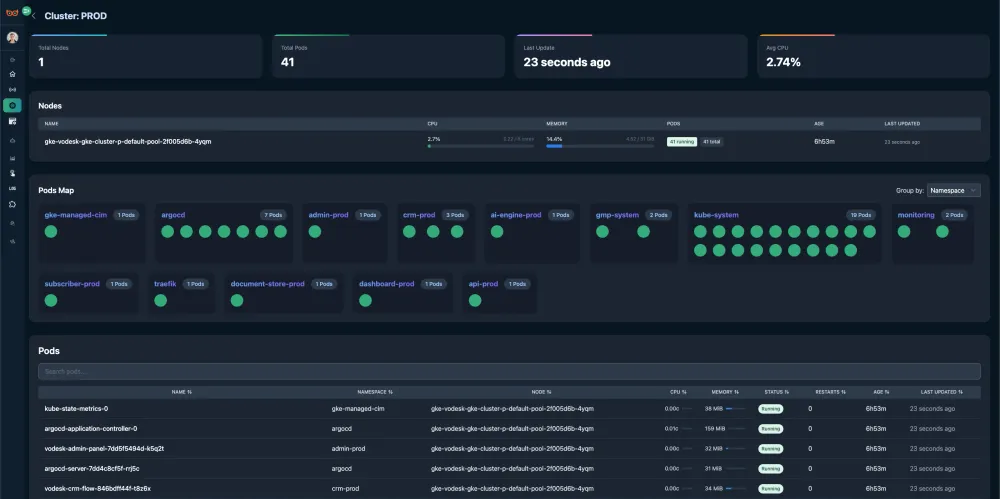Click the green pod dot under gke-managed-cim

tap(51, 232)
